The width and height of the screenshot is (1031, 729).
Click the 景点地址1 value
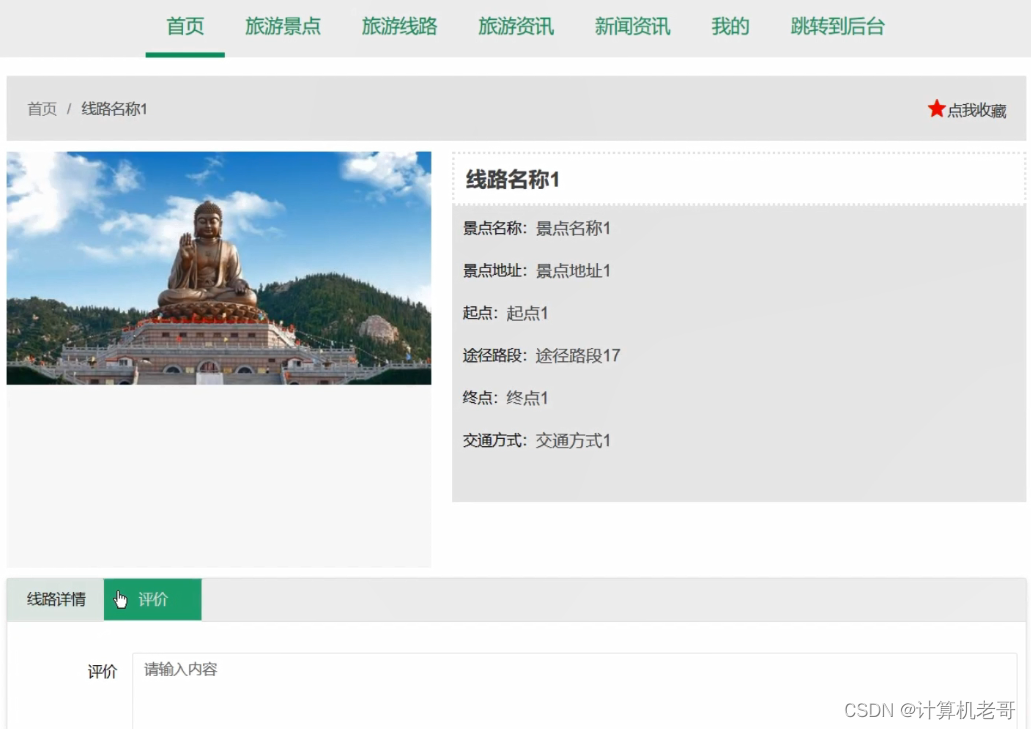[573, 271]
